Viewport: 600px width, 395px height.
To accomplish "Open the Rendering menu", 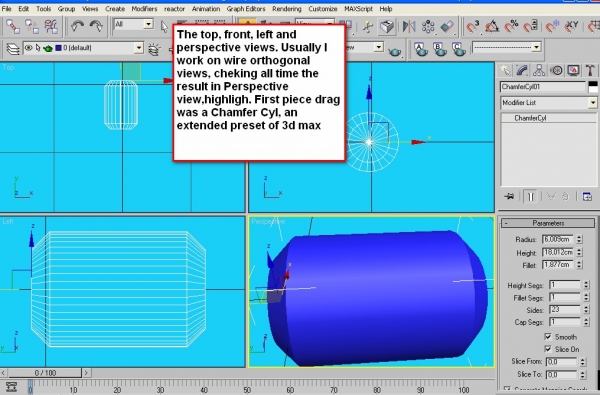I will tap(287, 8).
